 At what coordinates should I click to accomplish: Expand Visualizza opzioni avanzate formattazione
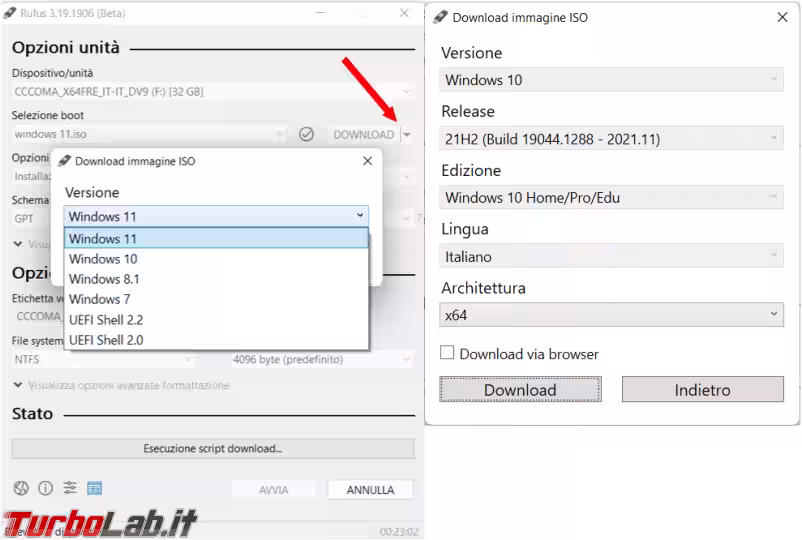[x=122, y=385]
